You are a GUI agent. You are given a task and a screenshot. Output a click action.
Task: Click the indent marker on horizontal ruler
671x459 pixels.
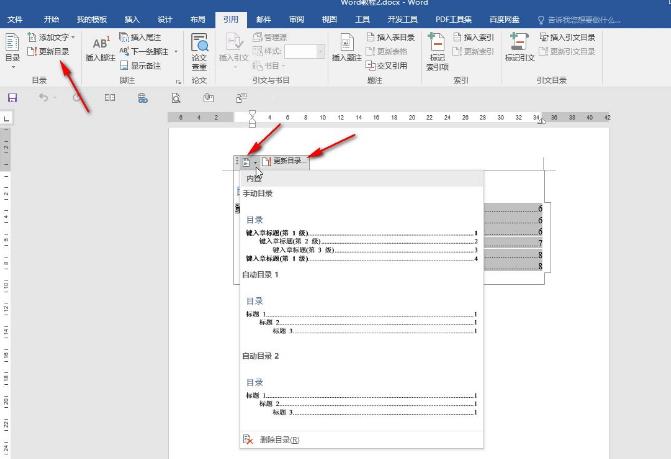(x=252, y=118)
